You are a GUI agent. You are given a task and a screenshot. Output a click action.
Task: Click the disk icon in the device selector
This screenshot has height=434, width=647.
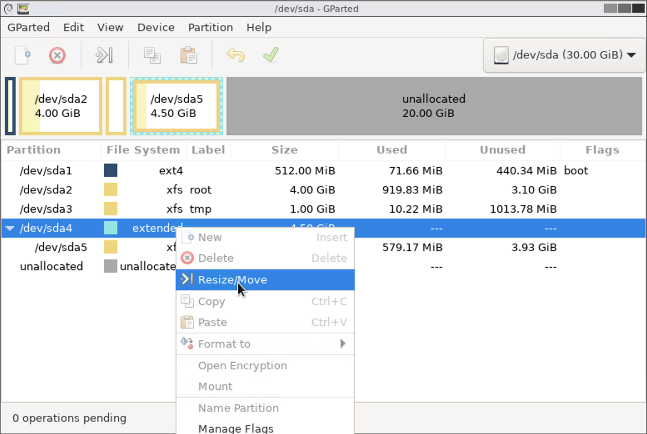point(501,55)
